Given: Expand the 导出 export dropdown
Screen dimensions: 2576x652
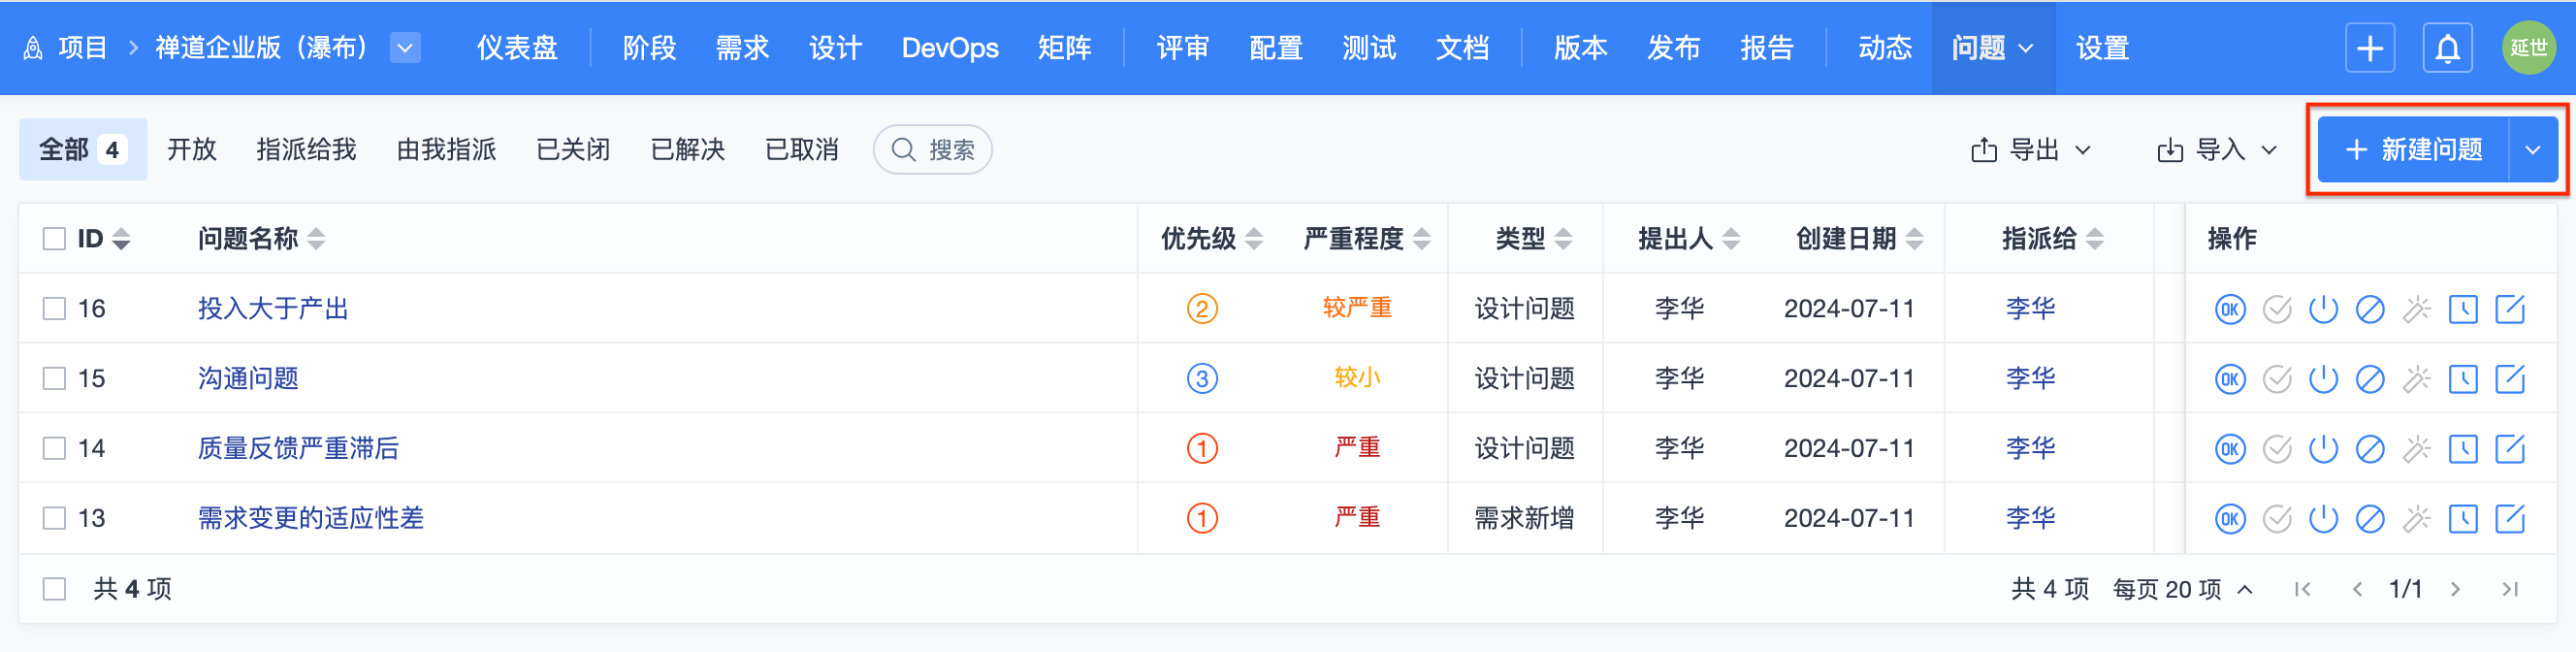Looking at the screenshot, I should pyautogui.click(x=2030, y=150).
